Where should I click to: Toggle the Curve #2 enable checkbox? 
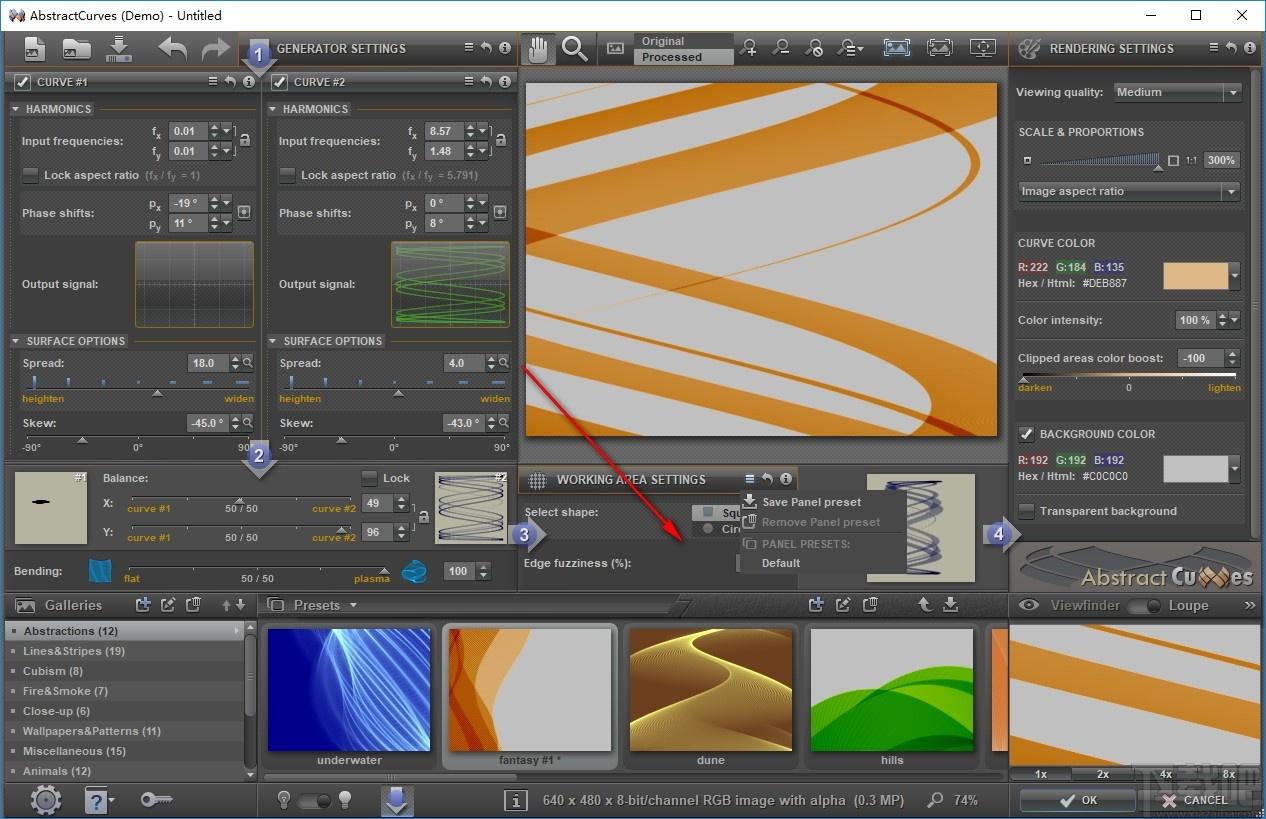[280, 82]
